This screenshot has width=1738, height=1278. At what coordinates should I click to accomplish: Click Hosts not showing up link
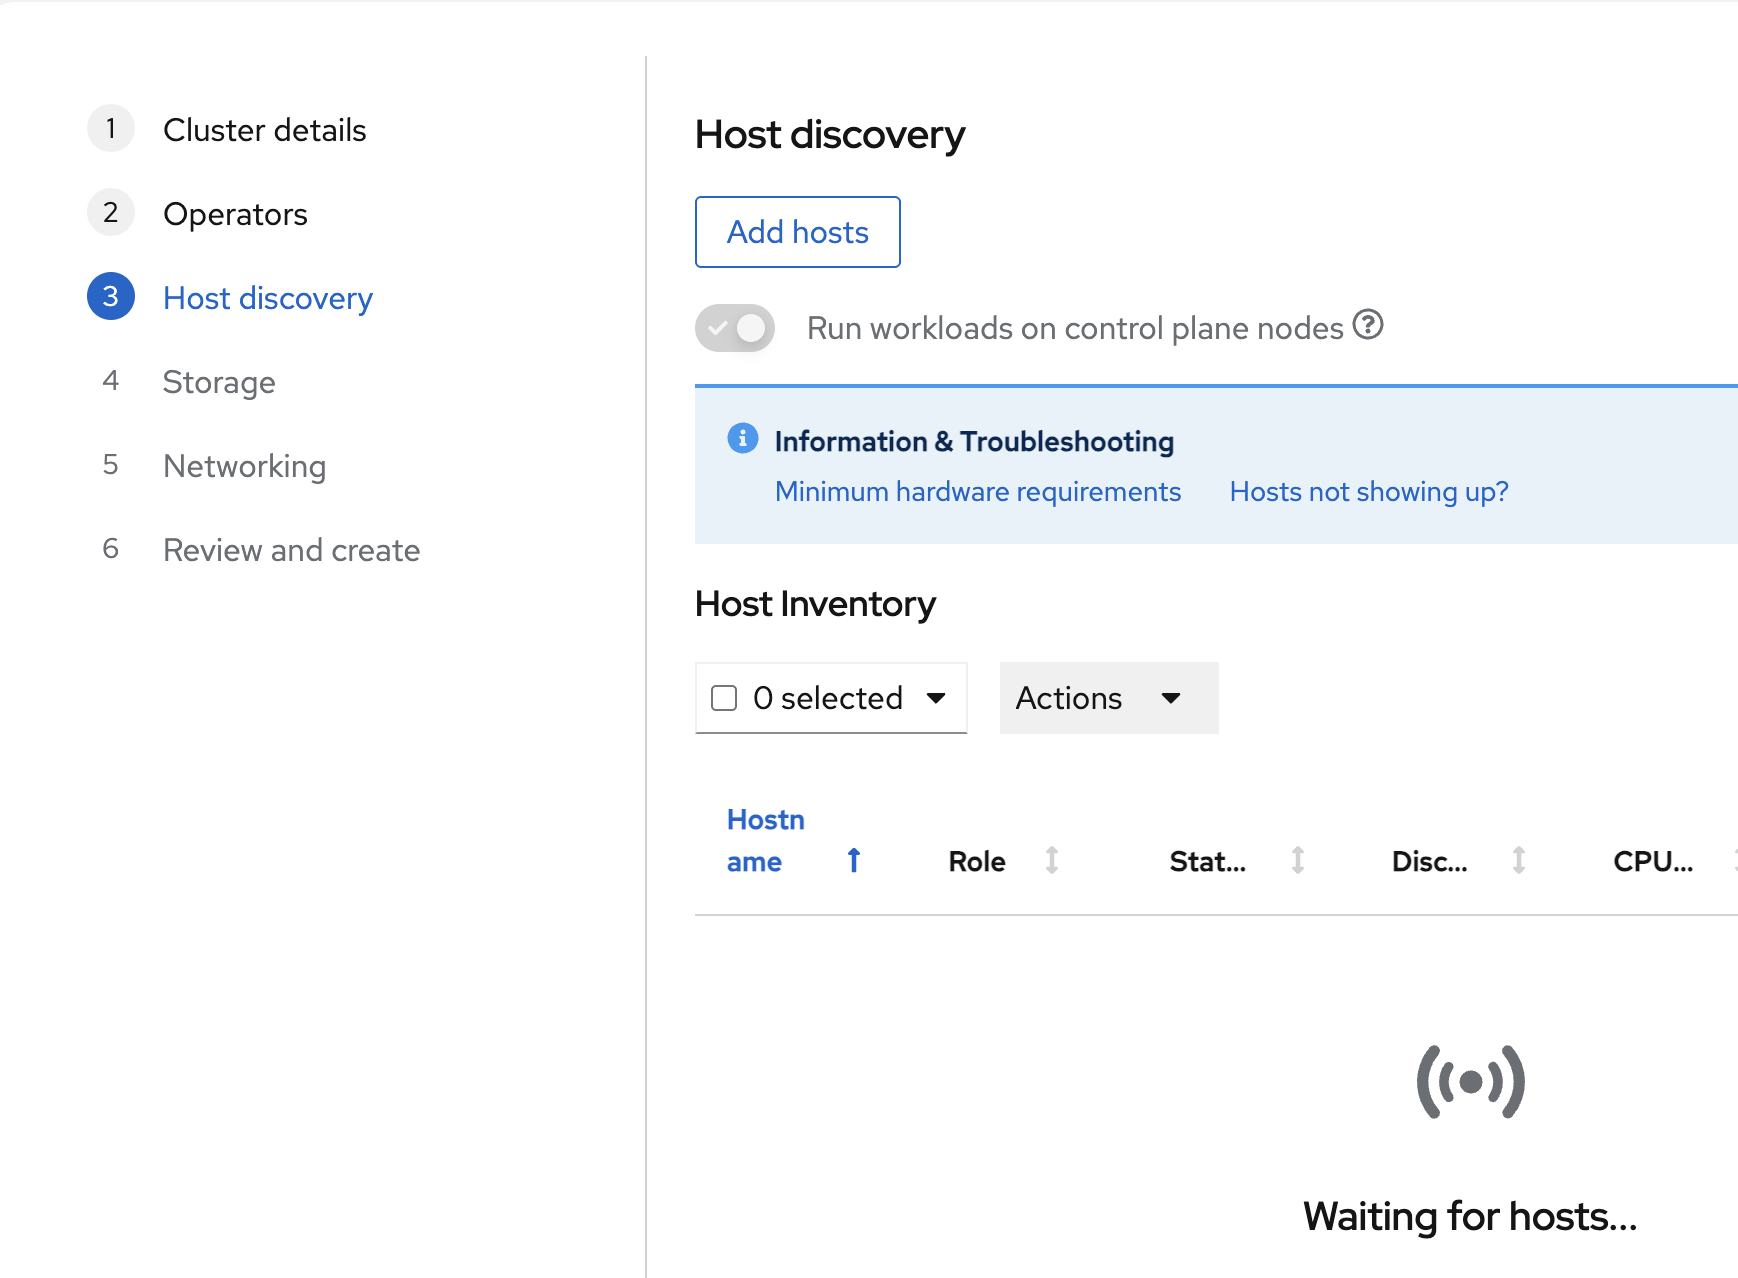[1368, 491]
